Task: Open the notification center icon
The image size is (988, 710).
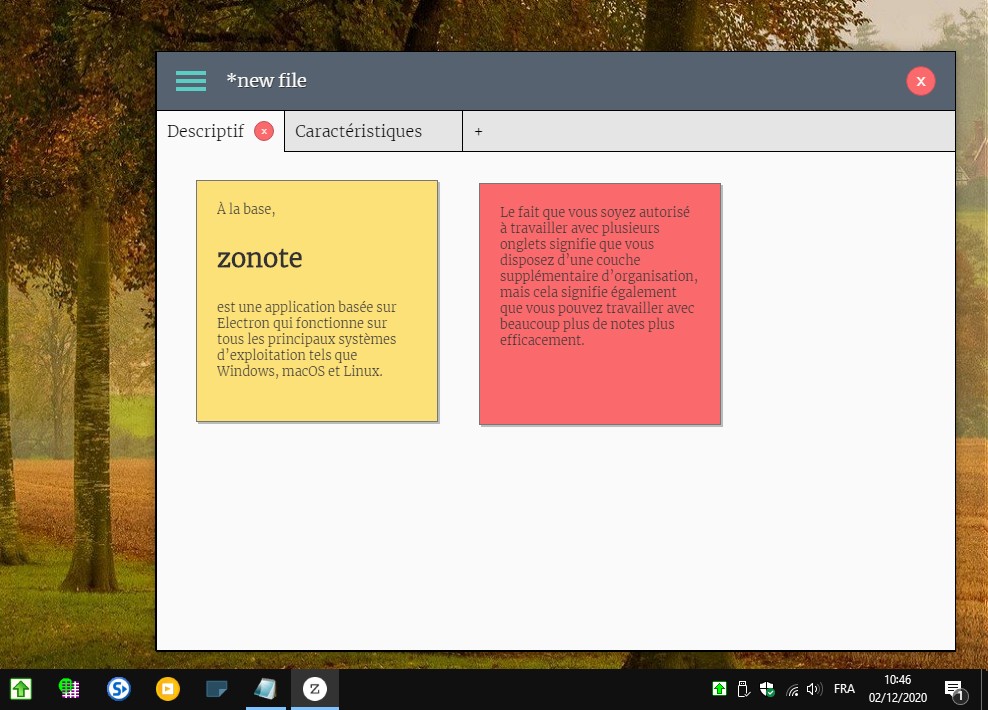Action: tap(955, 690)
